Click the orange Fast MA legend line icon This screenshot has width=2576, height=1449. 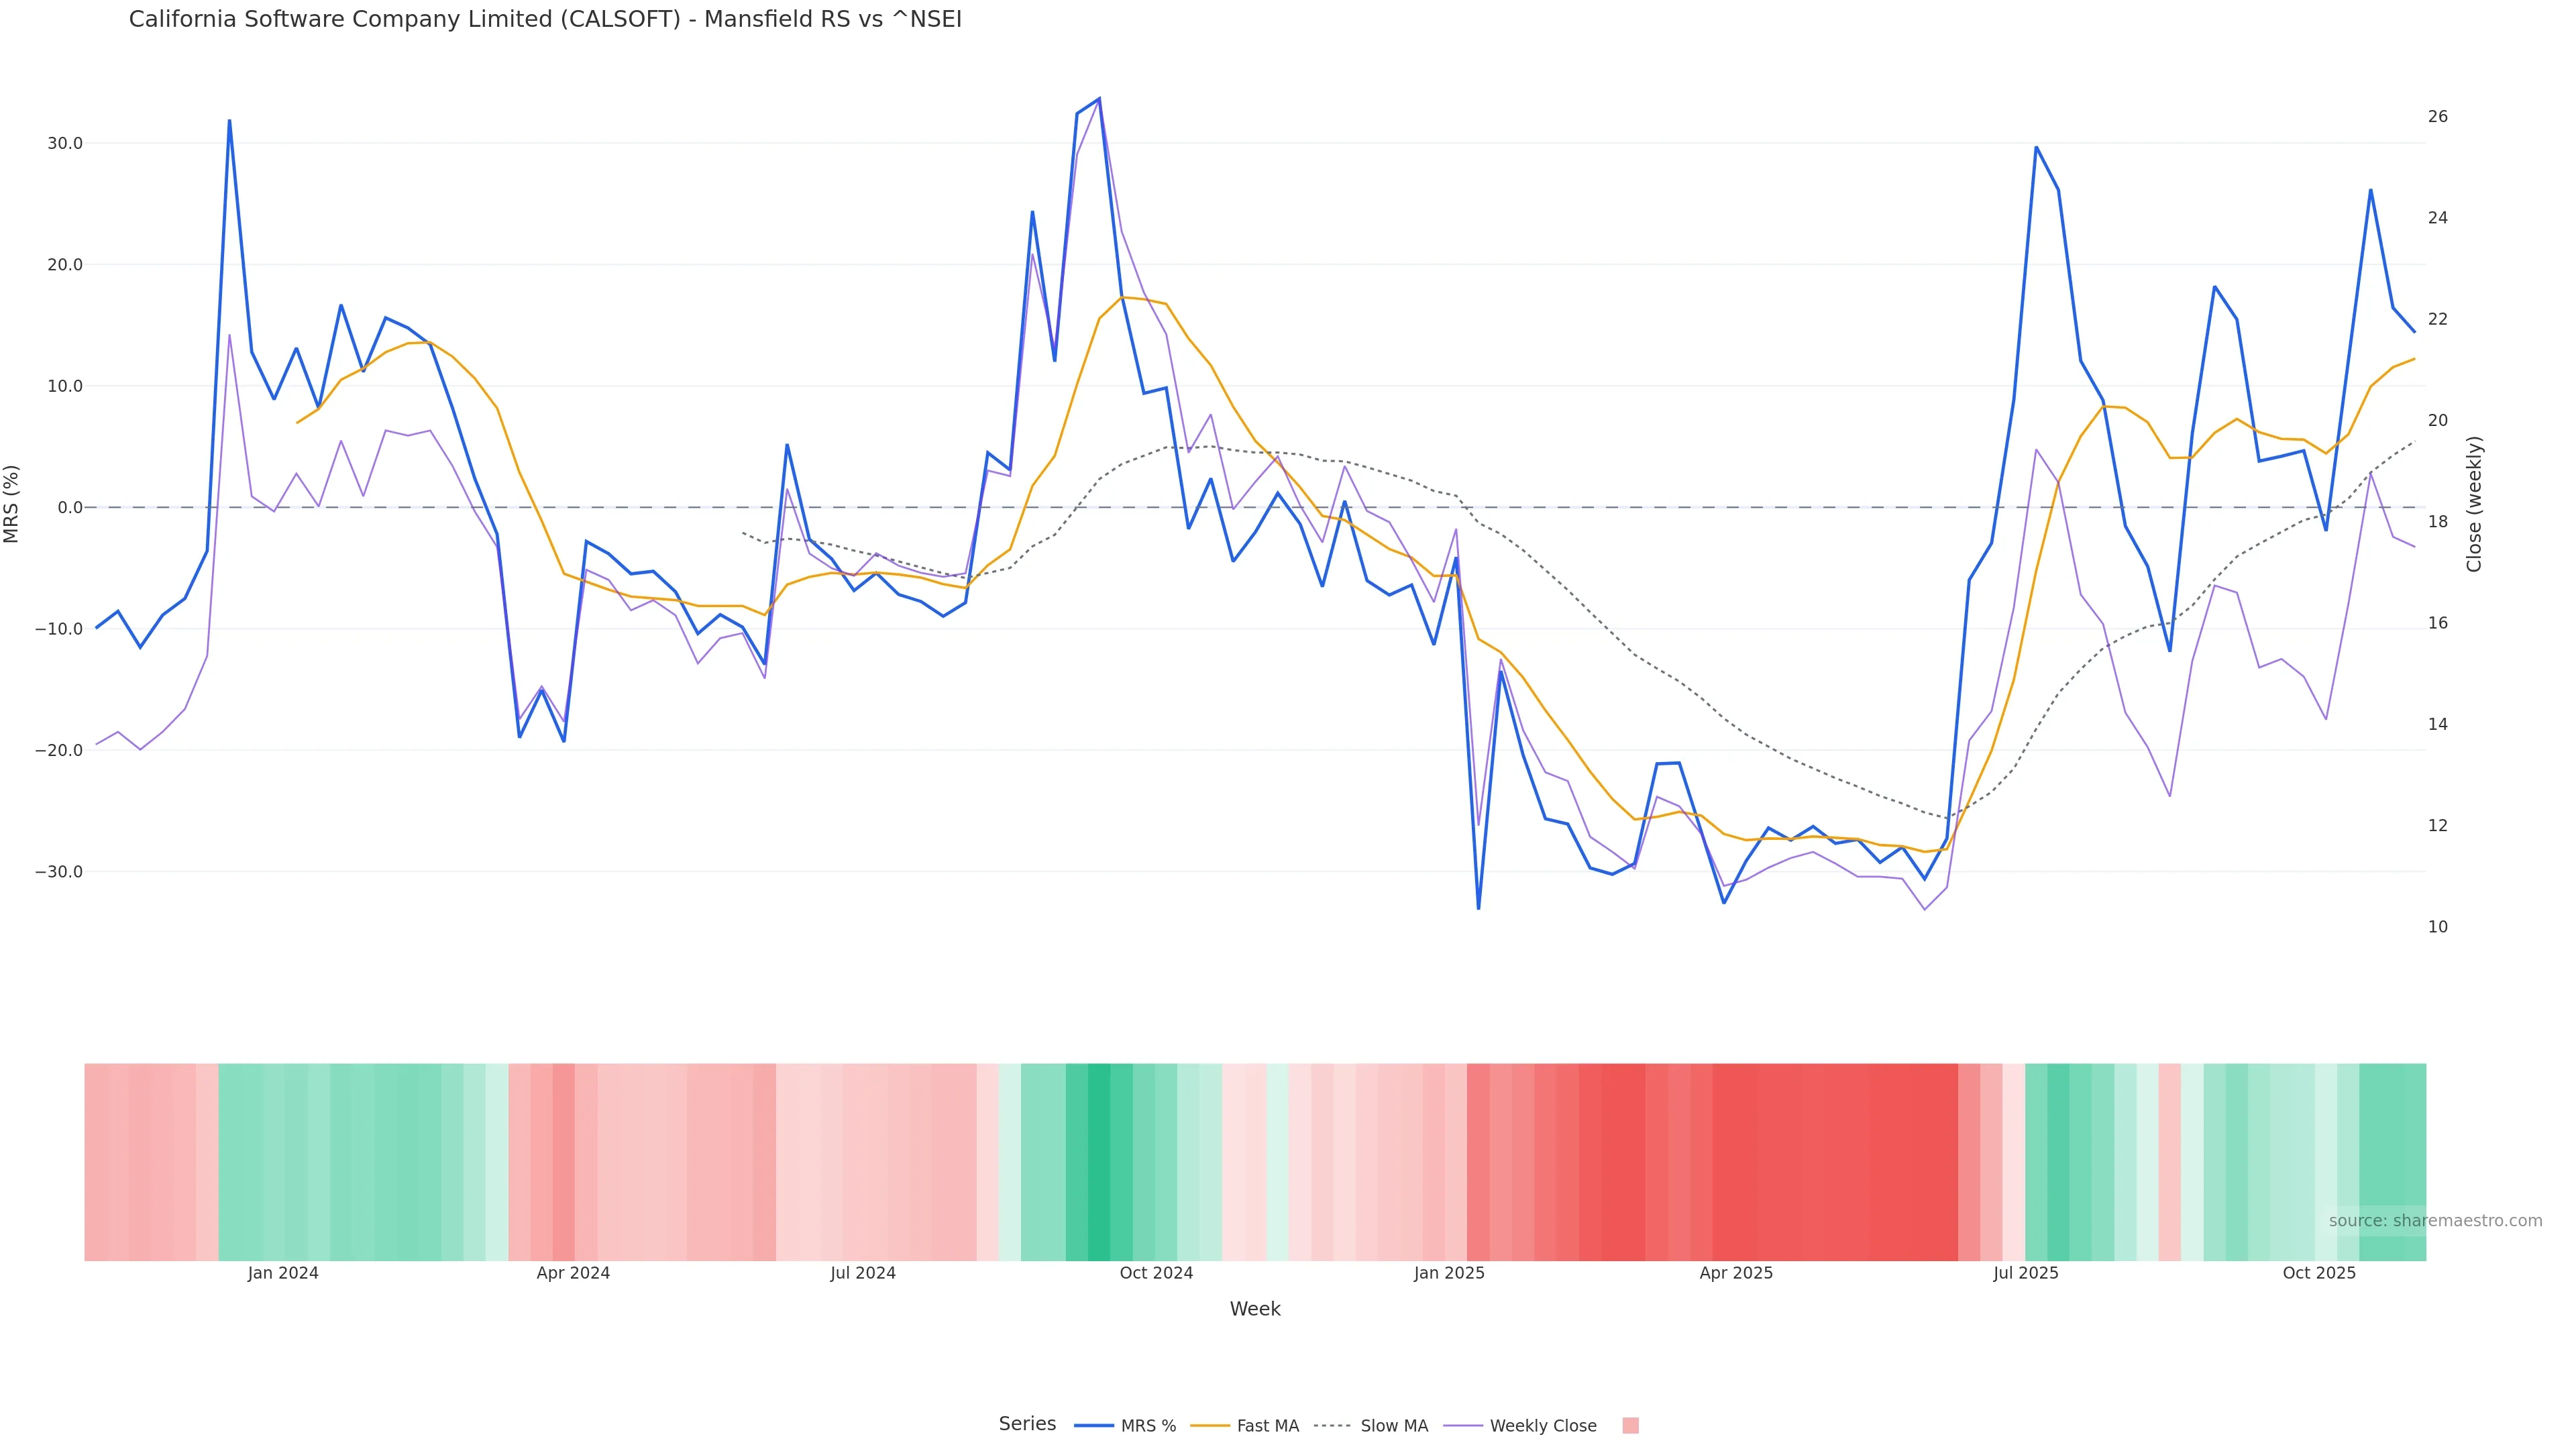point(1210,1426)
